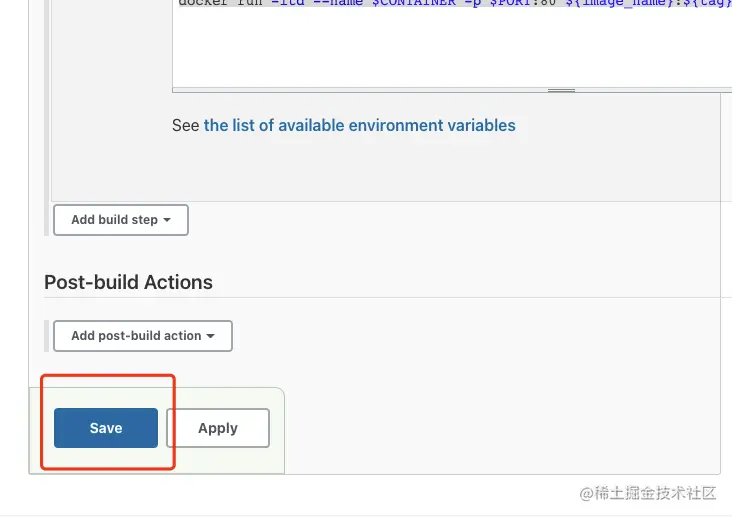Click the caret arrow on Add build step
The image size is (732, 517).
(x=167, y=220)
